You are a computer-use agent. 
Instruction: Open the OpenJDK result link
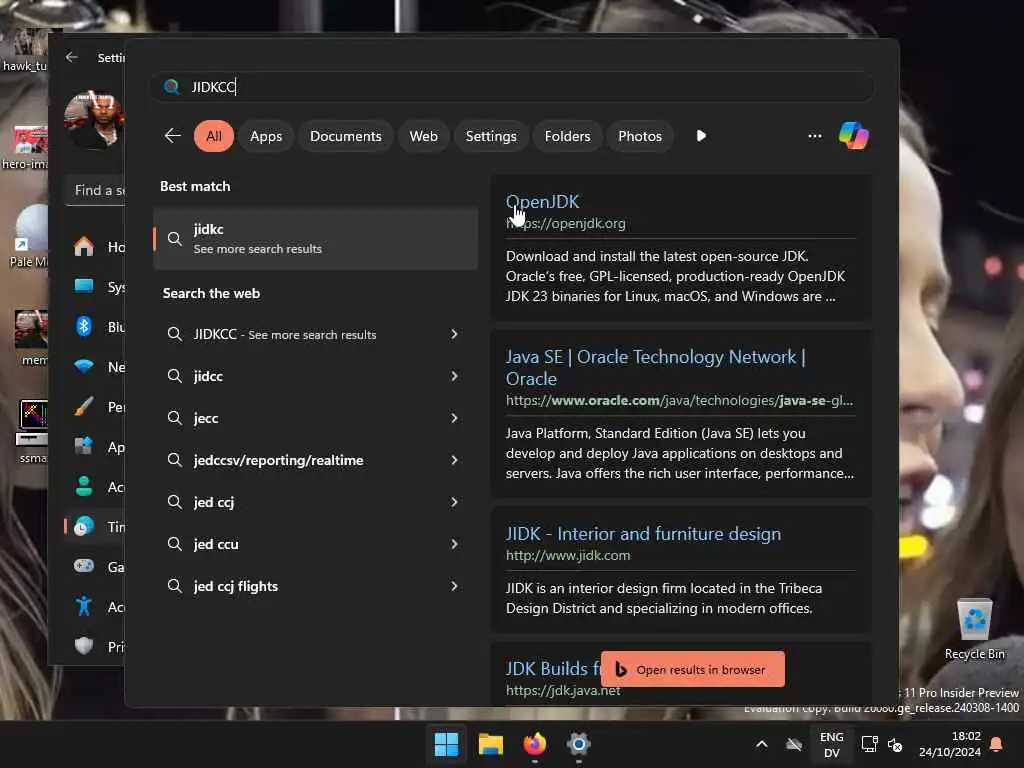pyautogui.click(x=542, y=202)
